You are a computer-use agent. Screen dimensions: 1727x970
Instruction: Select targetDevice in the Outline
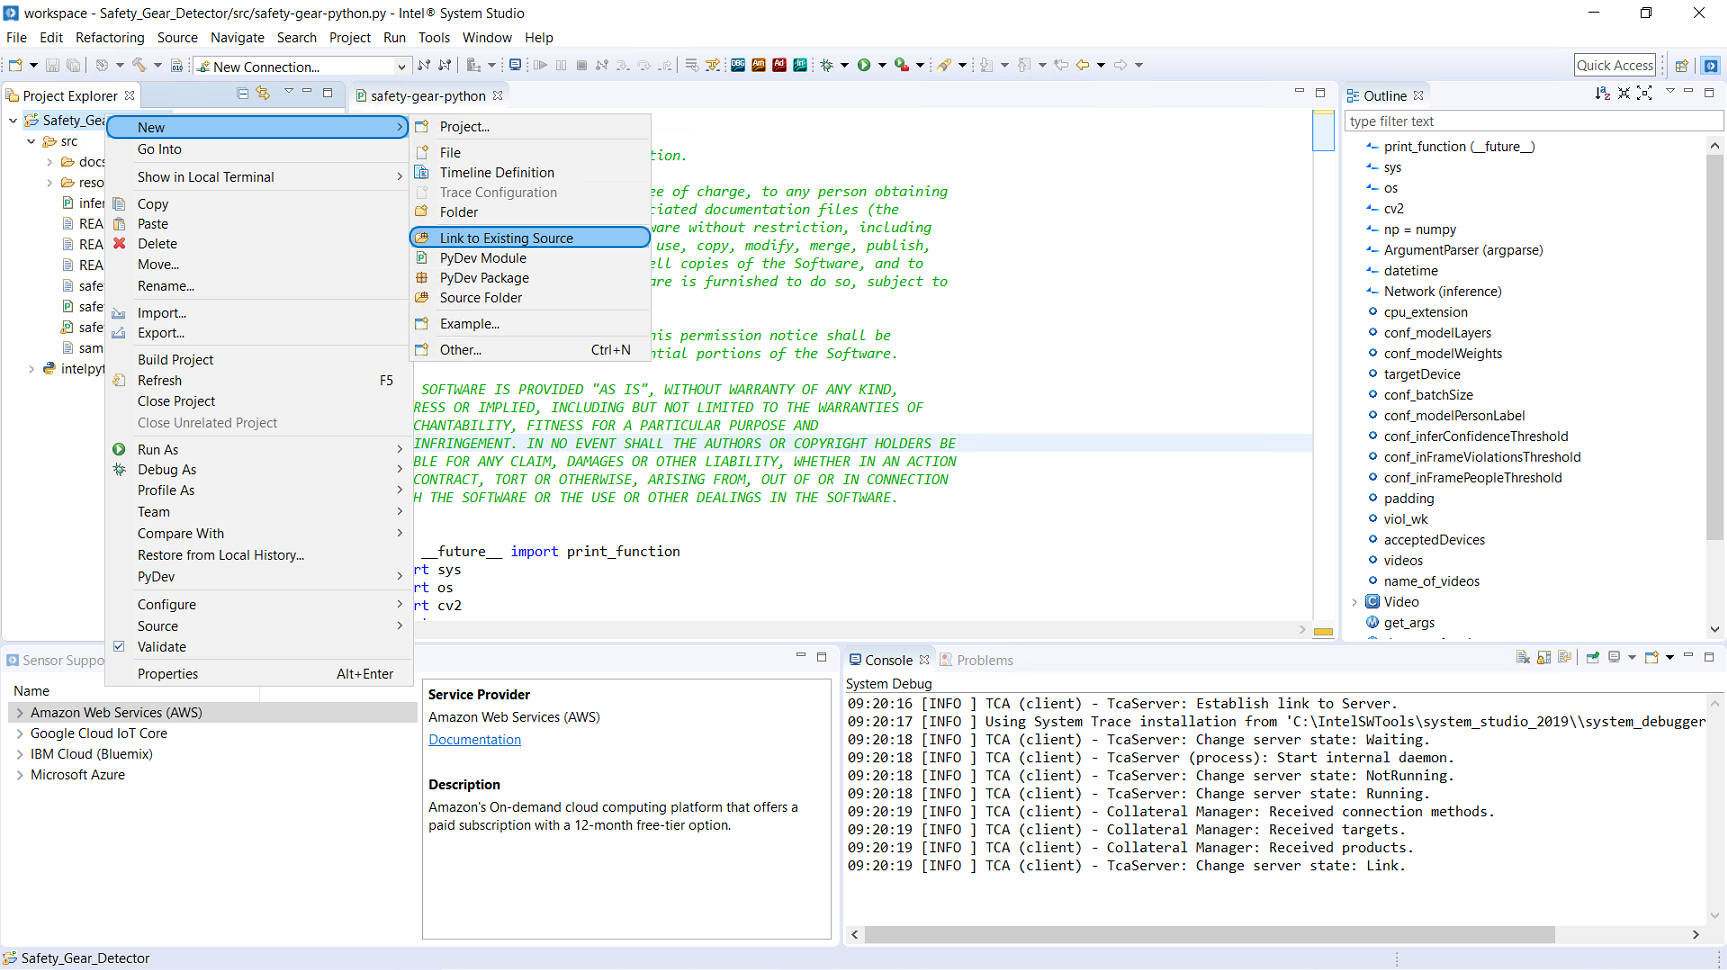1422,374
